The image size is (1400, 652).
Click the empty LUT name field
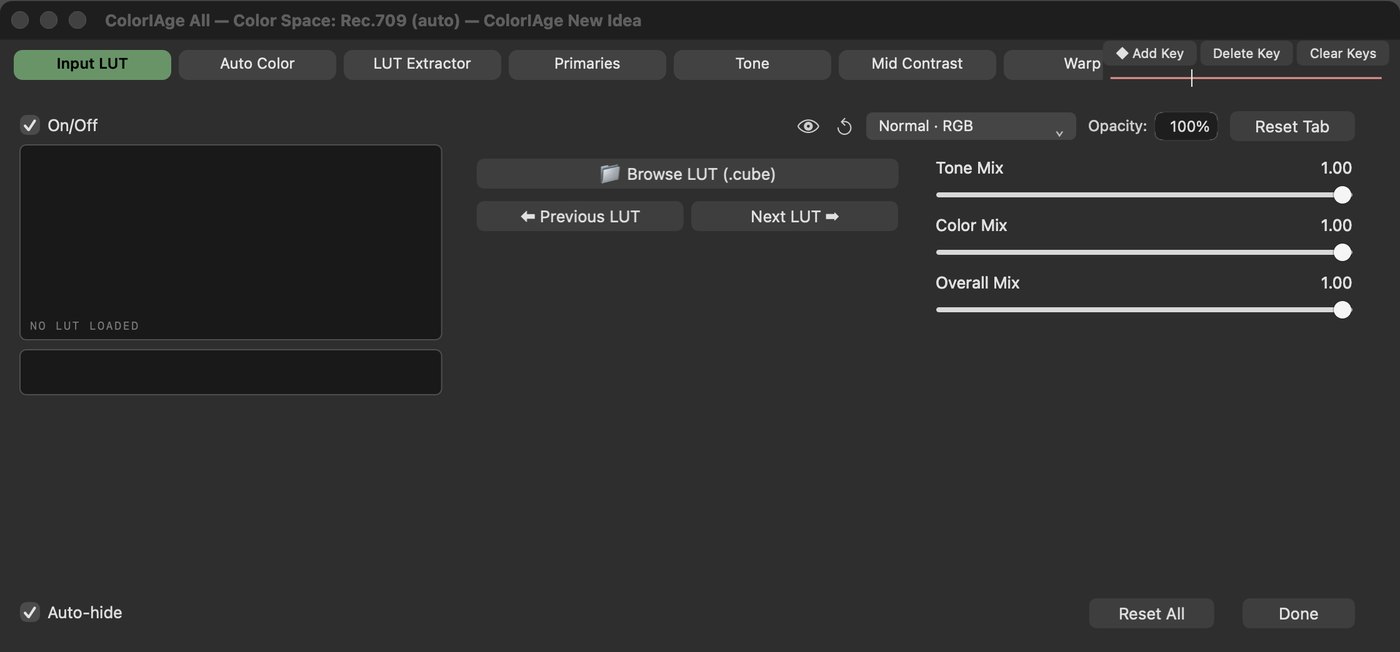click(x=231, y=372)
